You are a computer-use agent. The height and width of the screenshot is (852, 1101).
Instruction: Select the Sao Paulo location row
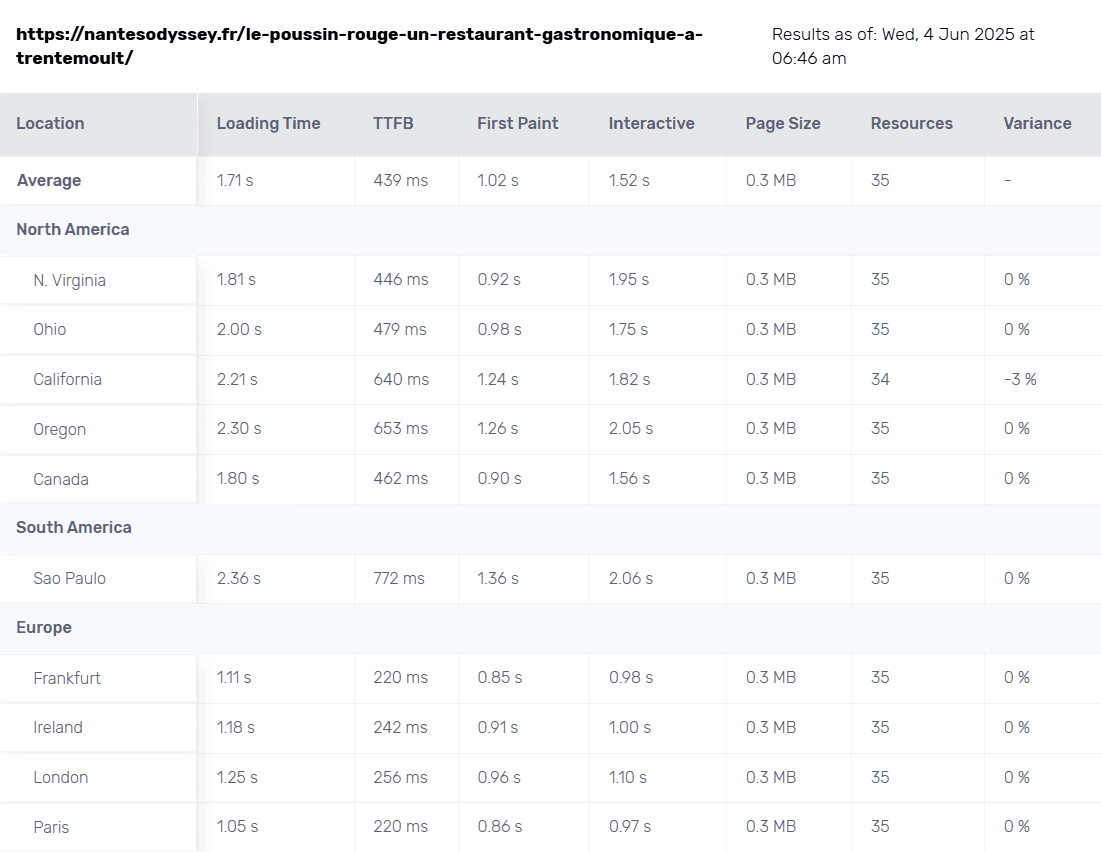(x=69, y=579)
